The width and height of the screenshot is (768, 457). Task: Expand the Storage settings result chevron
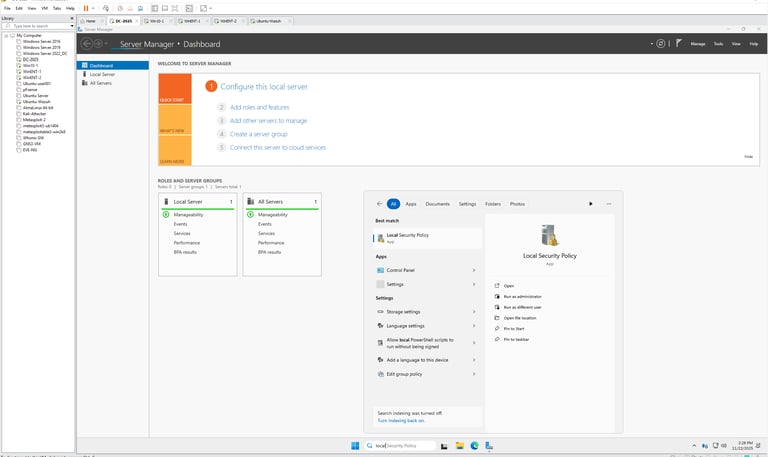(474, 312)
